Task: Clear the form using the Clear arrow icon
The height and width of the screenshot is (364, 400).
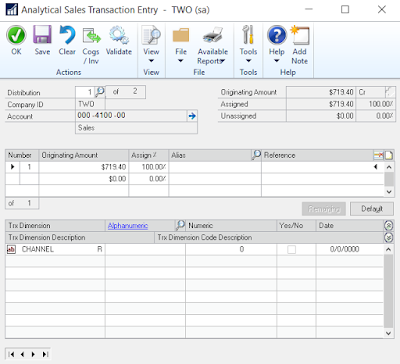Action: tap(67, 35)
